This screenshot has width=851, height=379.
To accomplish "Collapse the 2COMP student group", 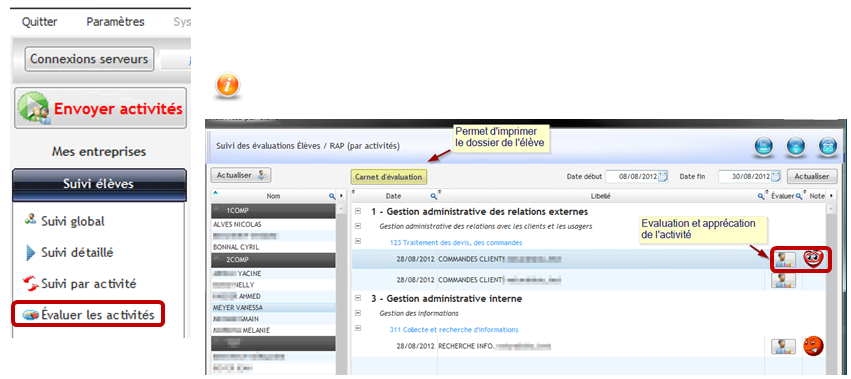I will (217, 260).
